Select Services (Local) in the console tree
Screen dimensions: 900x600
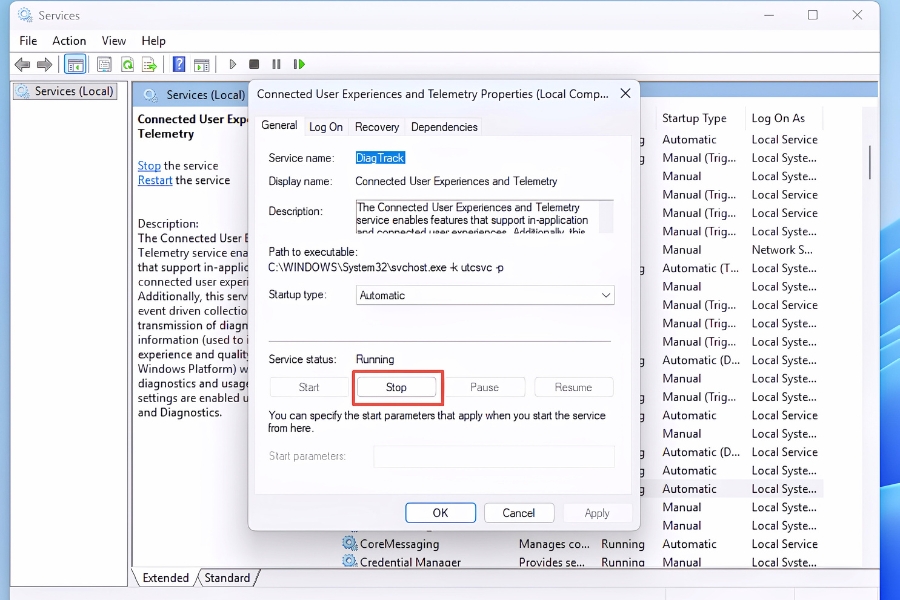click(65, 91)
